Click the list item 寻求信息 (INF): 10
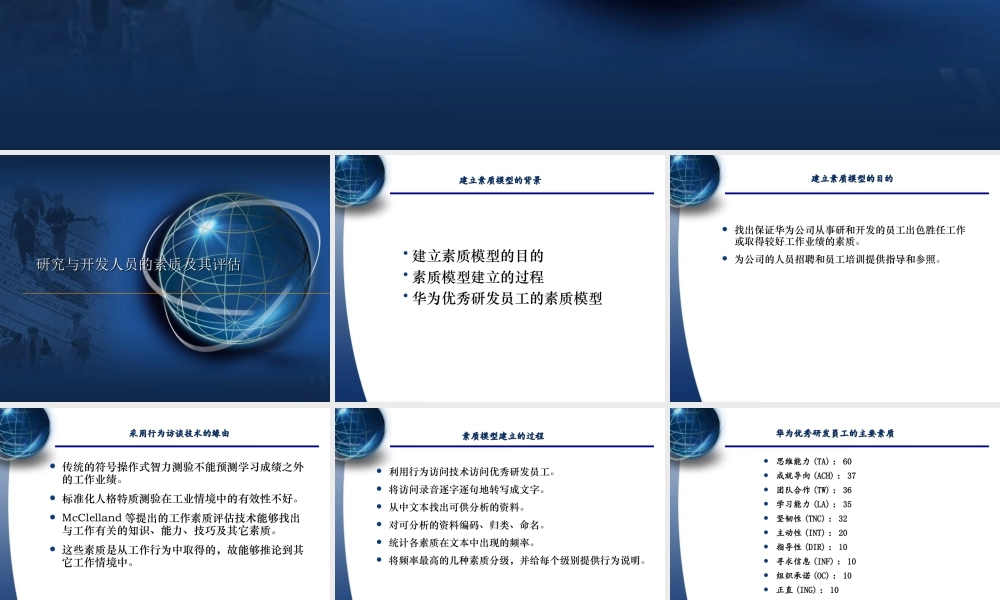 click(816, 561)
